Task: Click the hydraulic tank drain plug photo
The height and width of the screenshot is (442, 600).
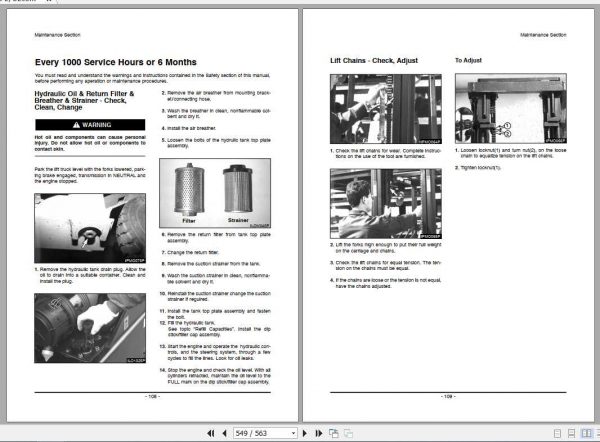Action: 90,228
